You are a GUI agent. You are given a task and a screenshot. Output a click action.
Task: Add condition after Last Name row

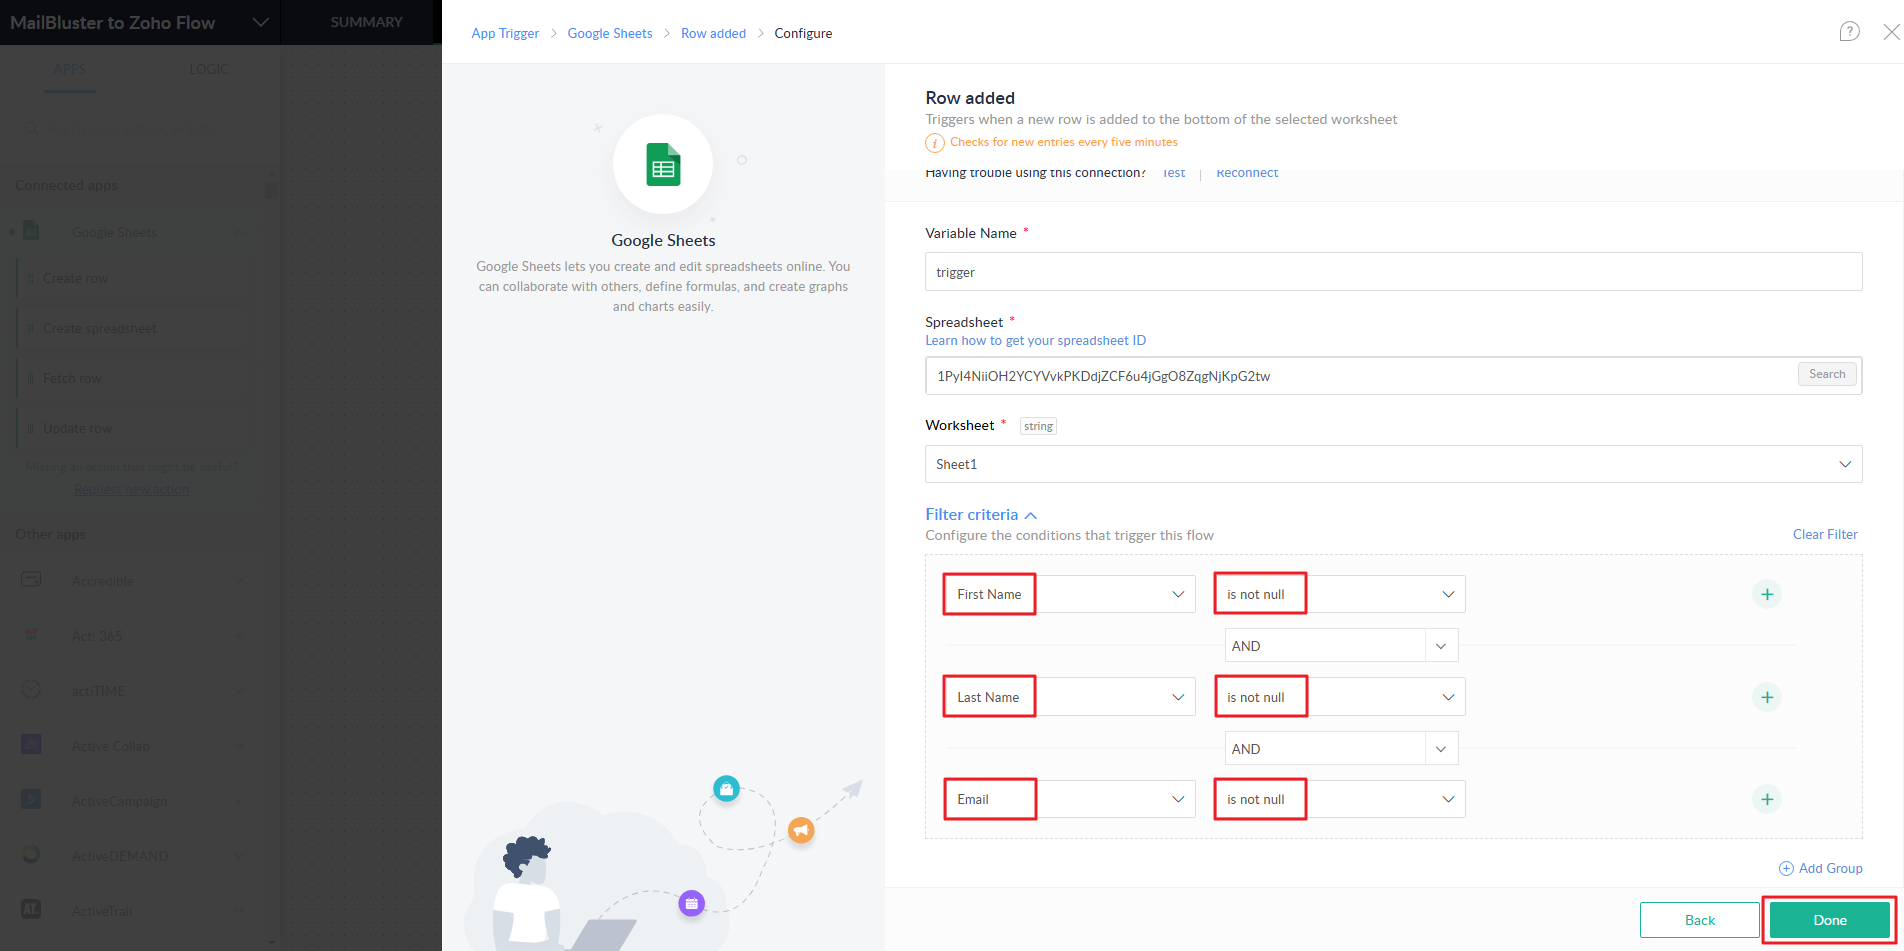pyautogui.click(x=1767, y=697)
